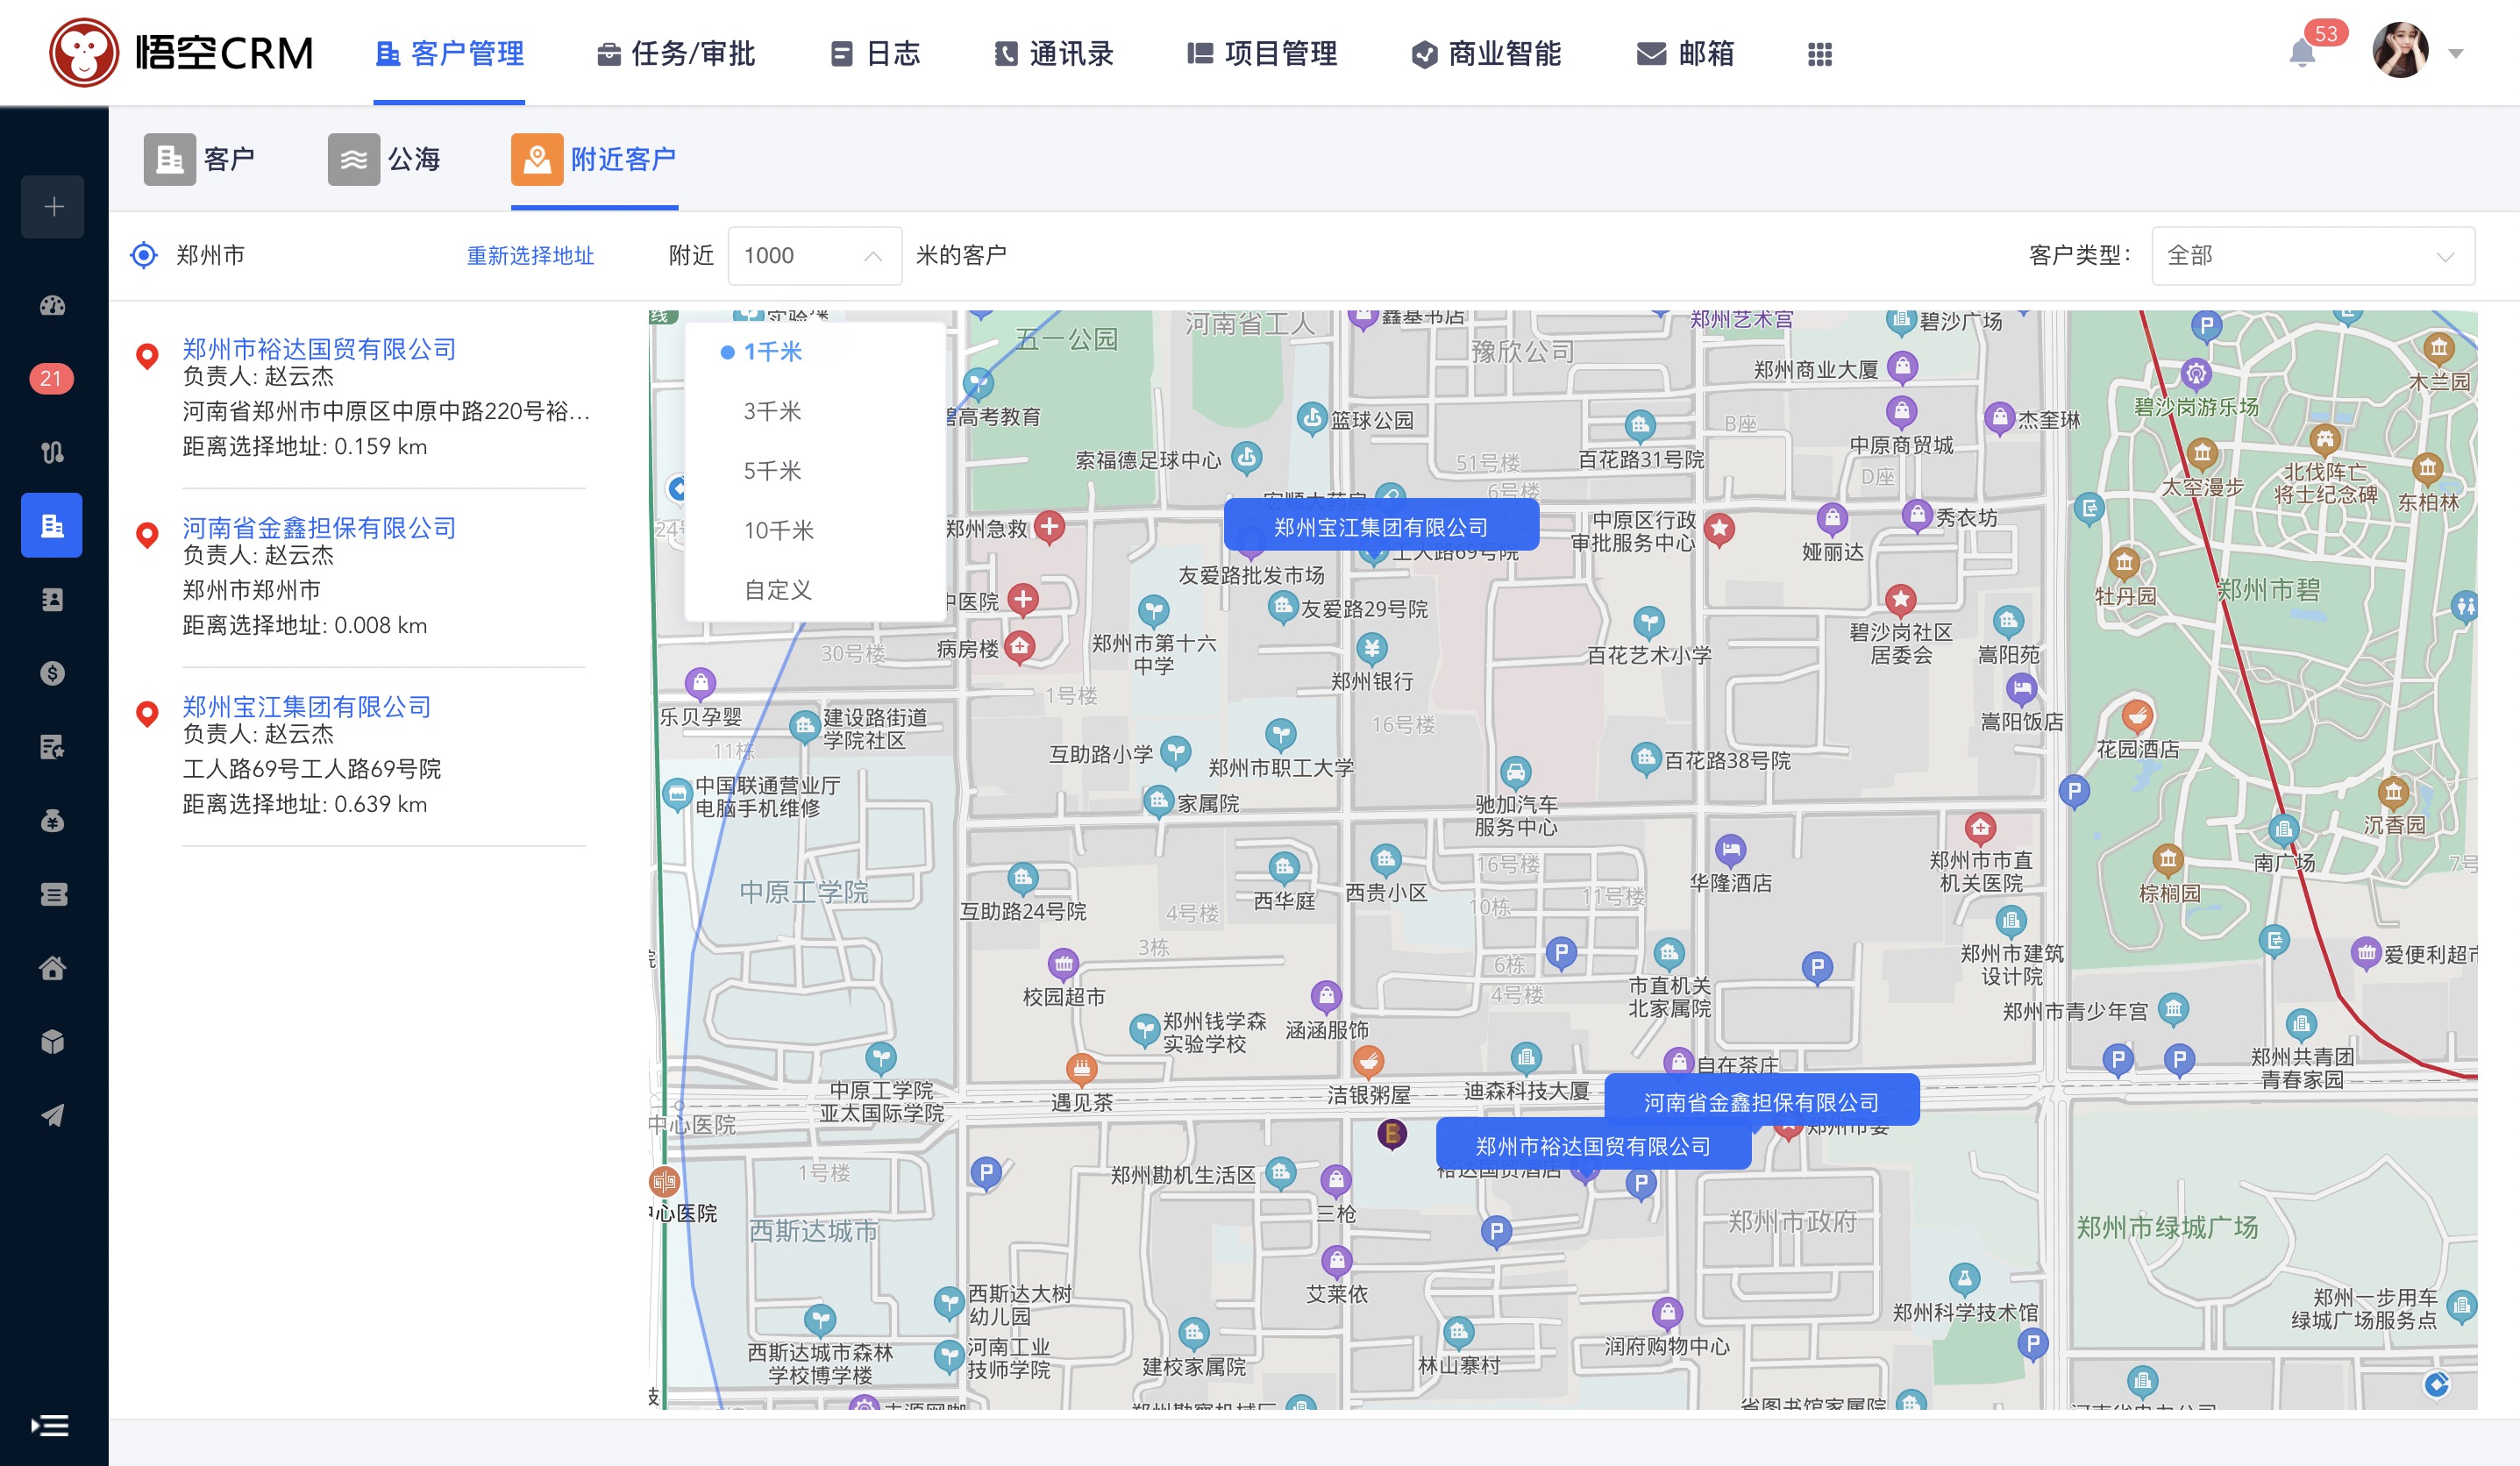
Task: Click the locate target icon beside 郑州市
Action: tap(144, 255)
